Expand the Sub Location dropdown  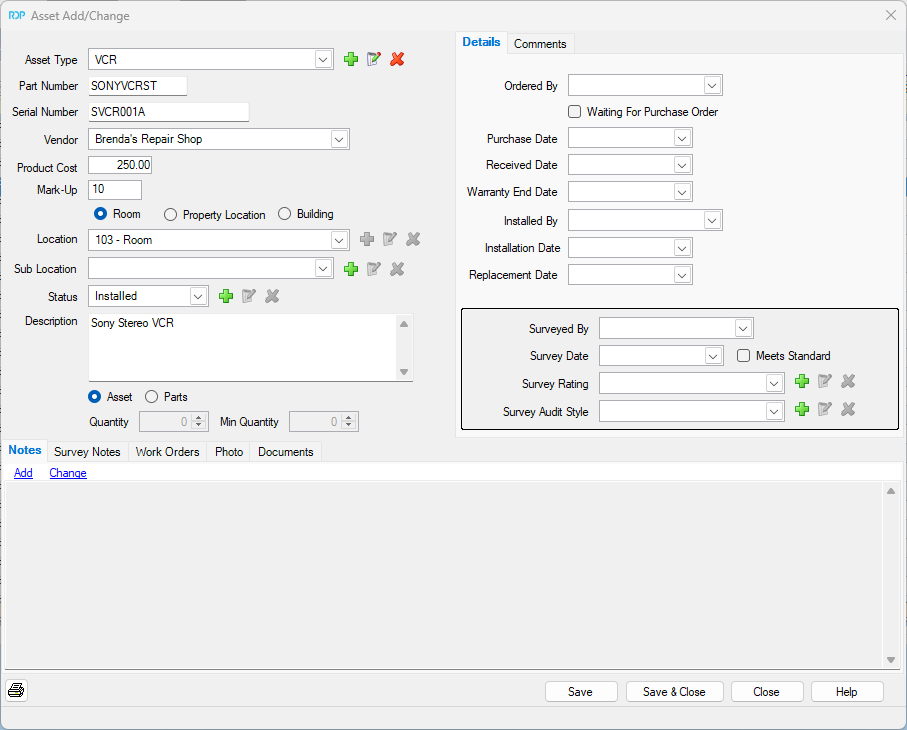(x=323, y=268)
